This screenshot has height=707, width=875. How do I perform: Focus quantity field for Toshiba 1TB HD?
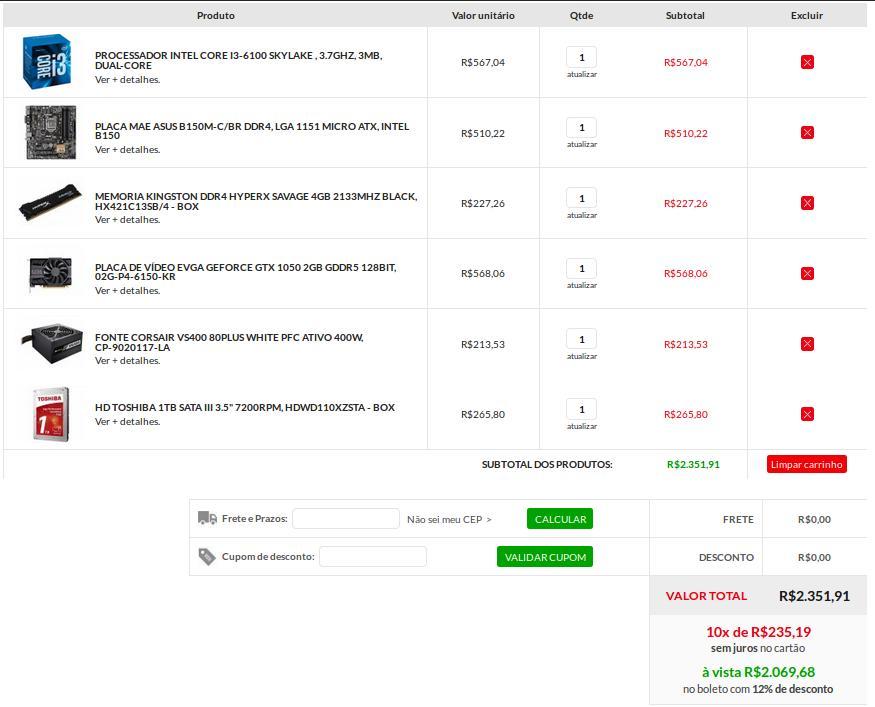581,409
